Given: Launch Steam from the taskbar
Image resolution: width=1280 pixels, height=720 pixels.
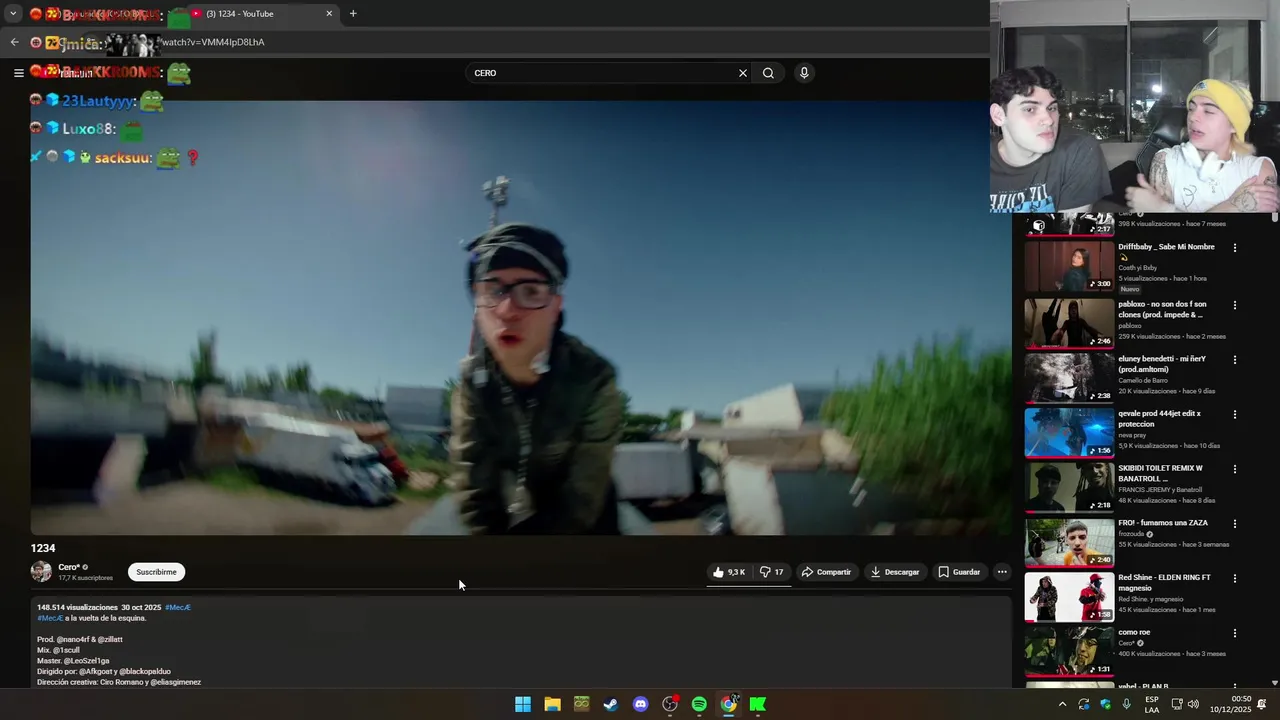Looking at the screenshot, I should click(x=611, y=704).
